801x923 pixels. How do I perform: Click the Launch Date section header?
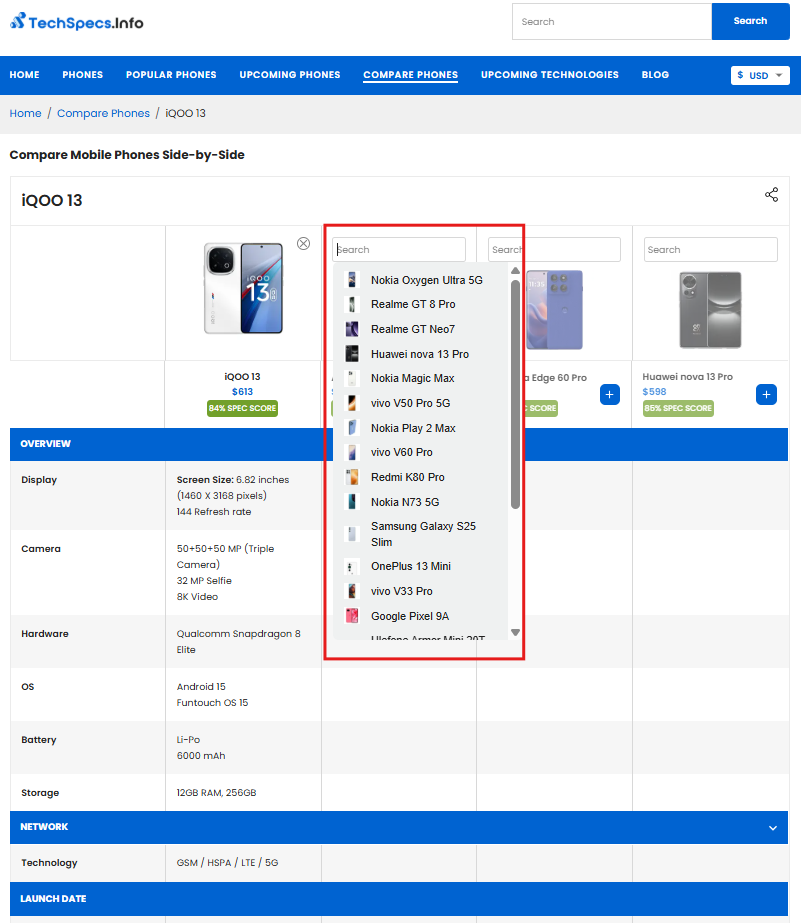(399, 899)
